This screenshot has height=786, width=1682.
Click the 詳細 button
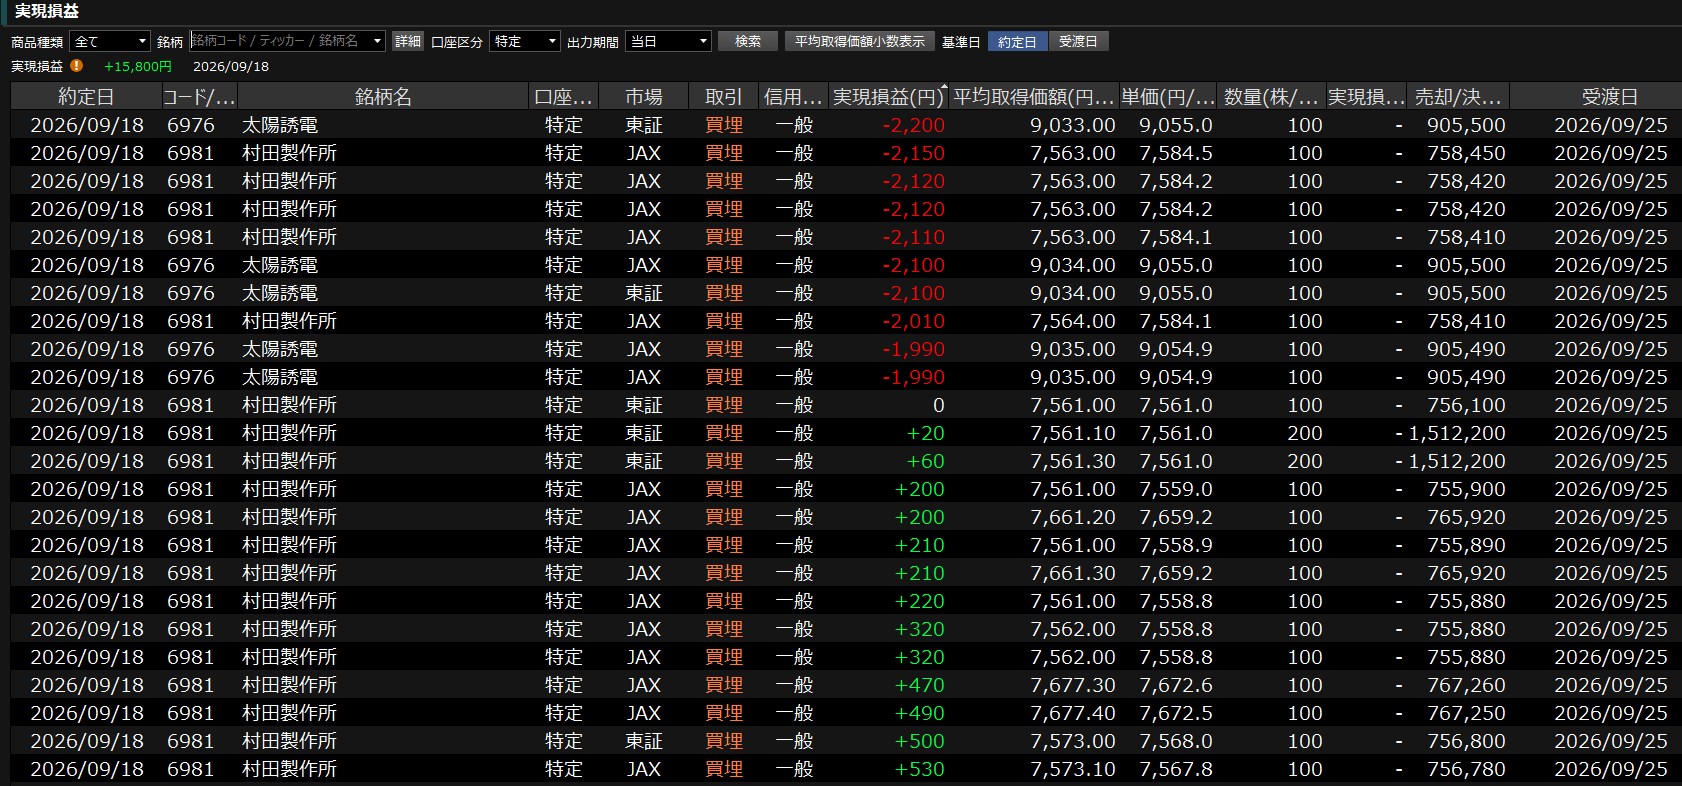point(408,41)
